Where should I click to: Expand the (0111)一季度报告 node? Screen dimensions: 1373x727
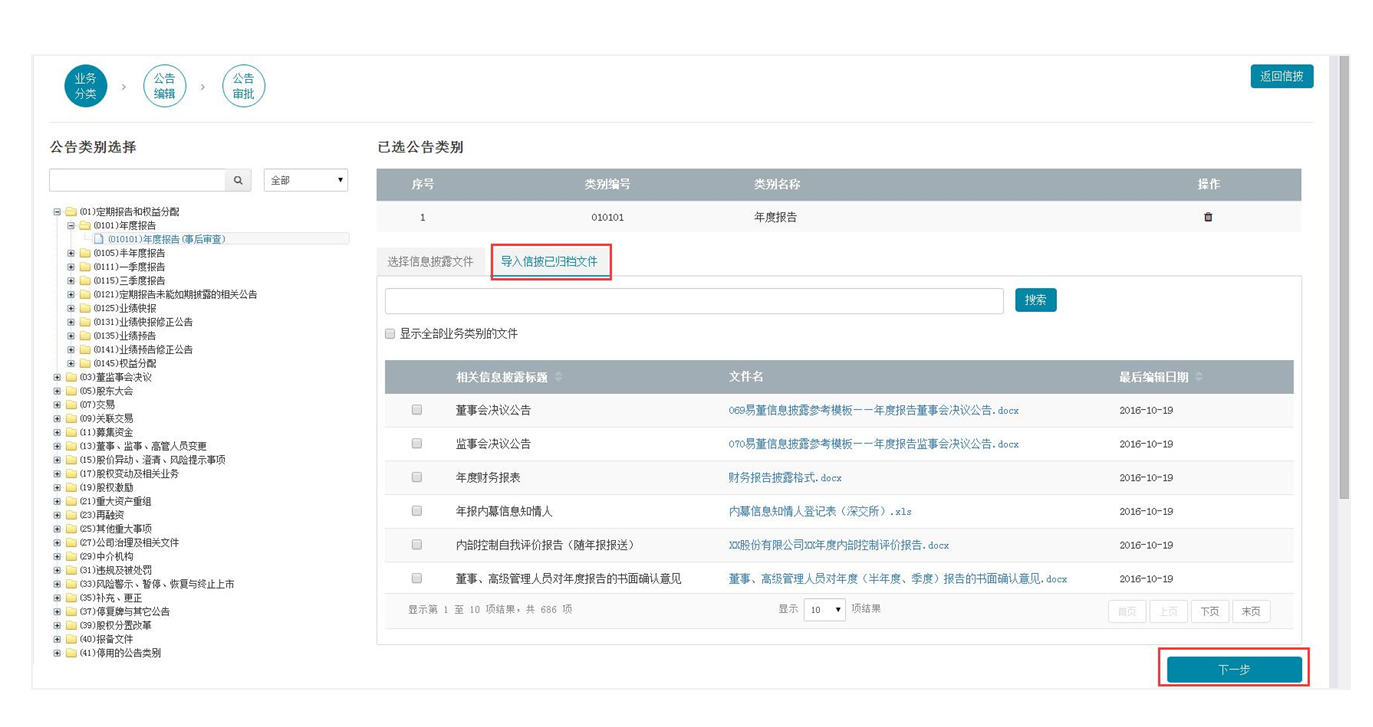pos(71,267)
